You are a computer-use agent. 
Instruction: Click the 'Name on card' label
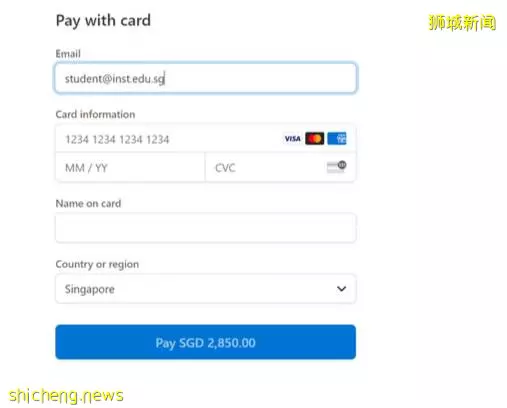pyautogui.click(x=88, y=203)
